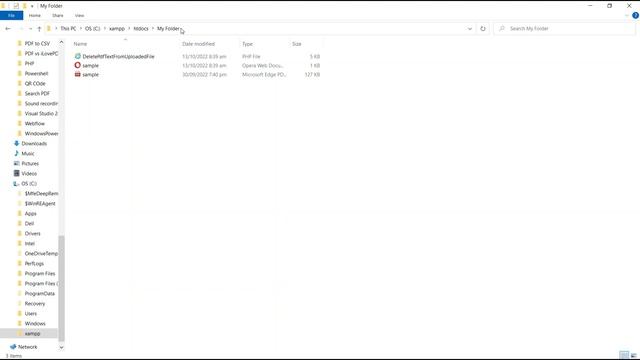Open the File ribbon tab

[x=11, y=16]
